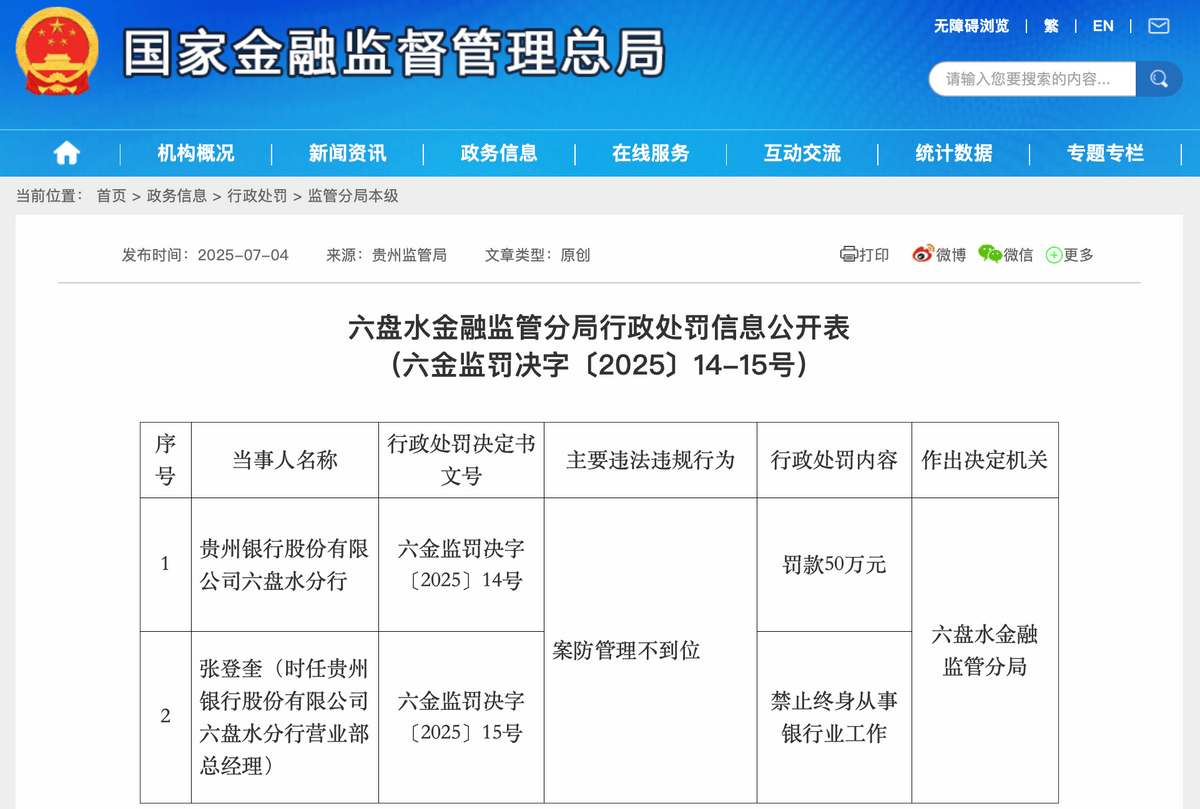Click the 当前位置 breadcrumb label
This screenshot has height=809, width=1200.
(49, 196)
